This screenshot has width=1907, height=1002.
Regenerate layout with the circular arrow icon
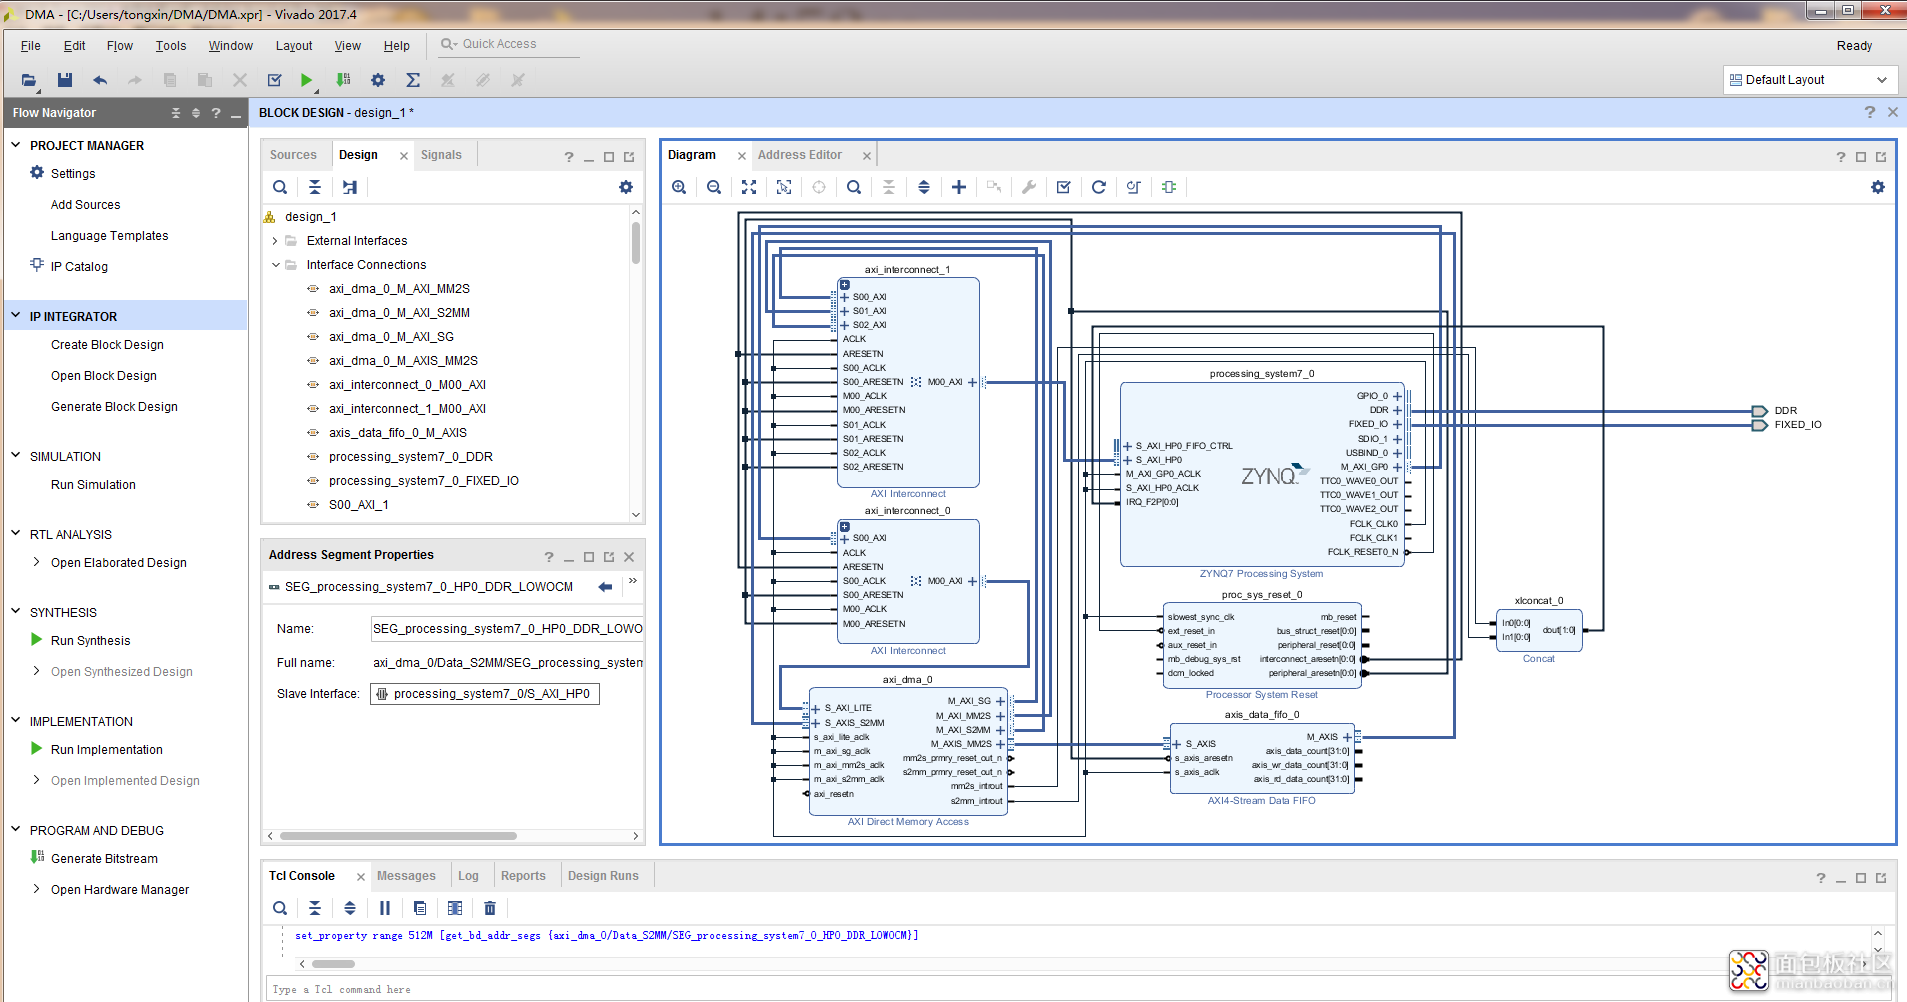[x=1099, y=187]
